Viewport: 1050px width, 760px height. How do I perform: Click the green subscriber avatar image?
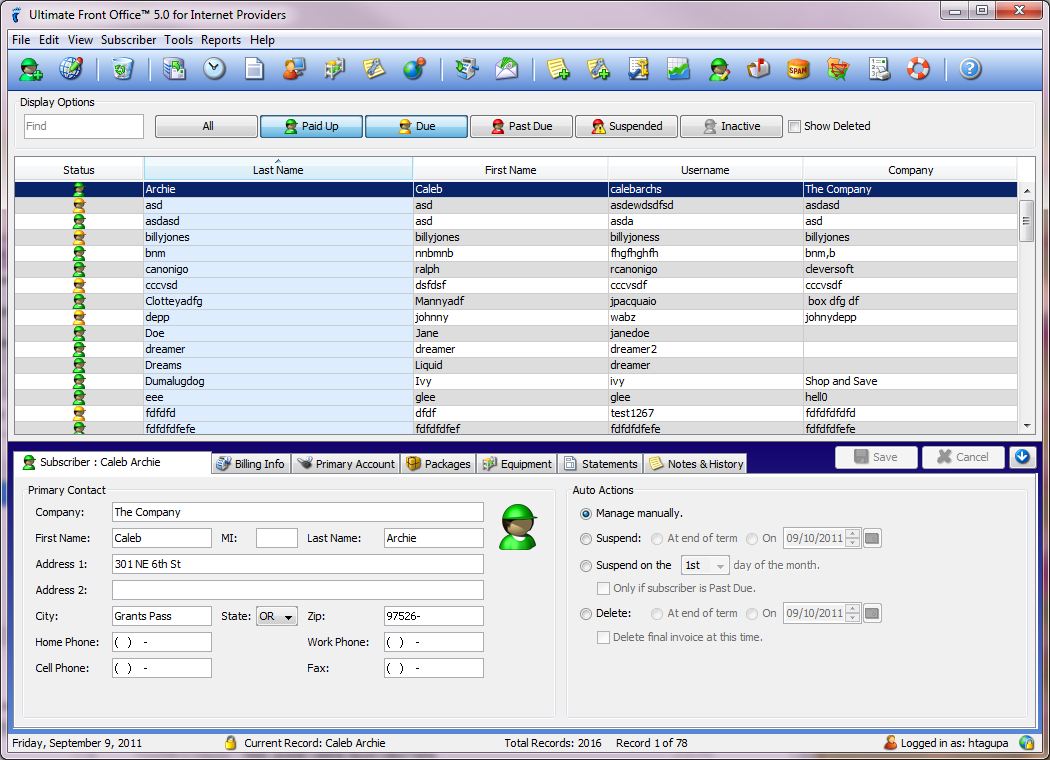(x=518, y=527)
